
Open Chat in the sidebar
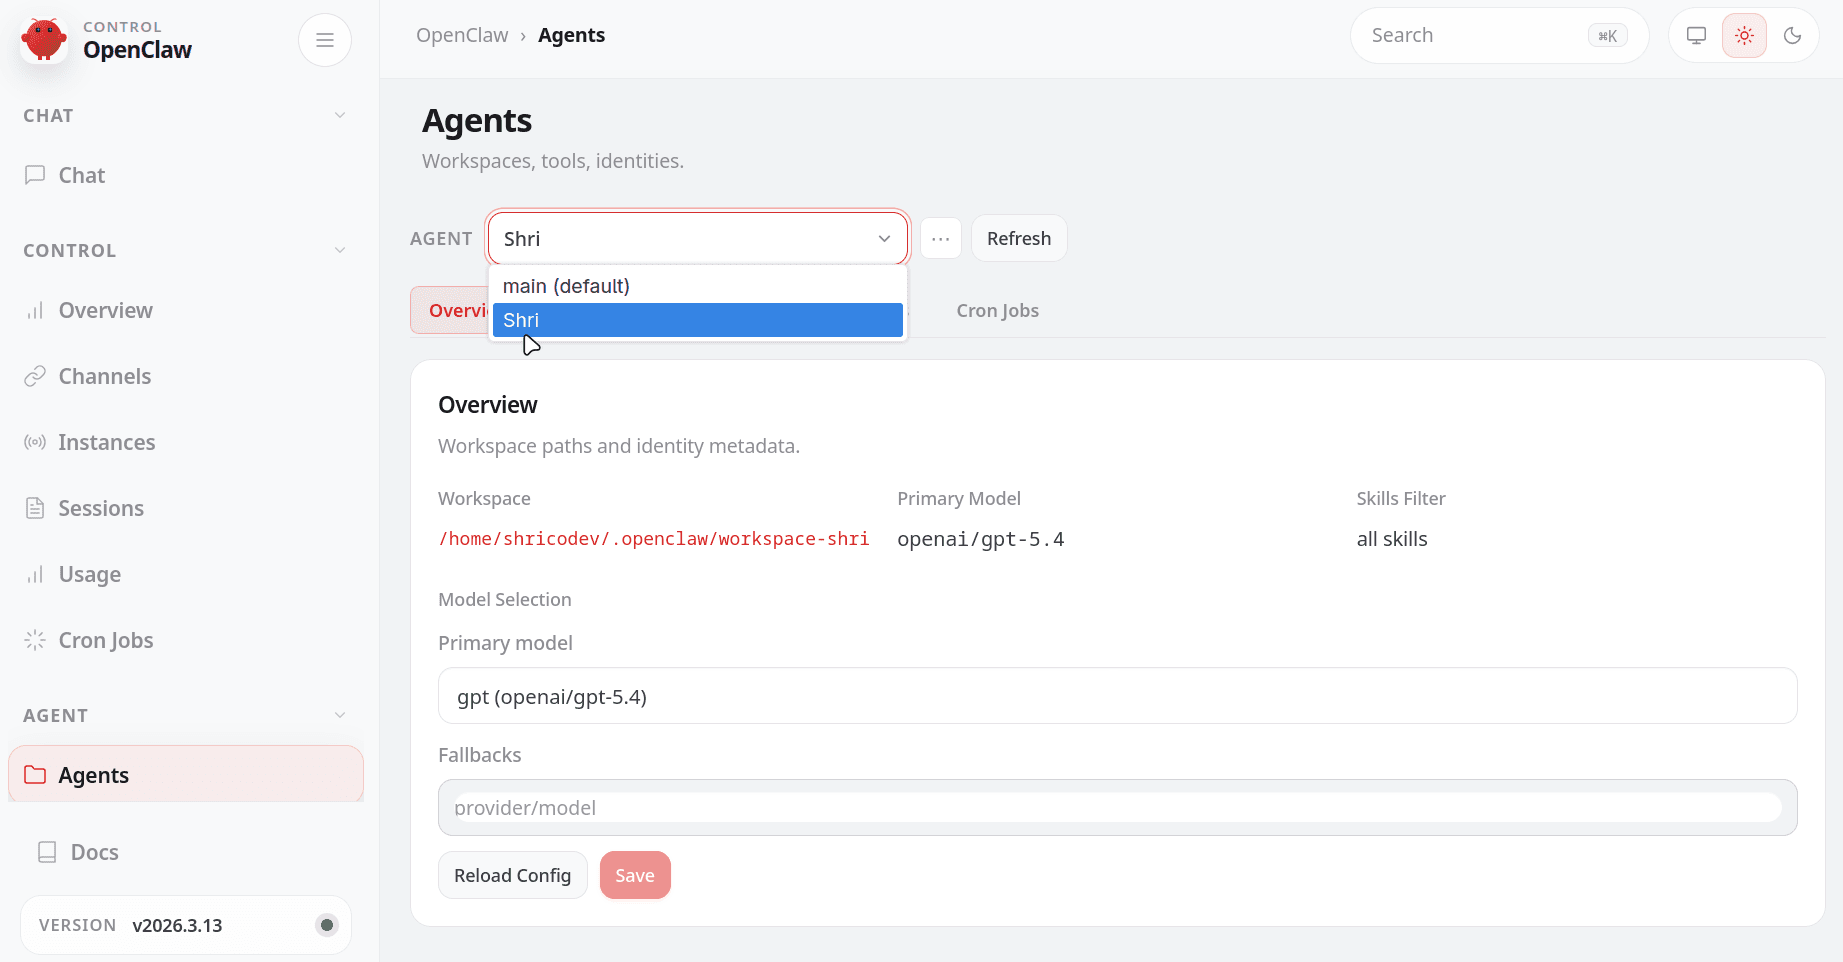point(185,175)
